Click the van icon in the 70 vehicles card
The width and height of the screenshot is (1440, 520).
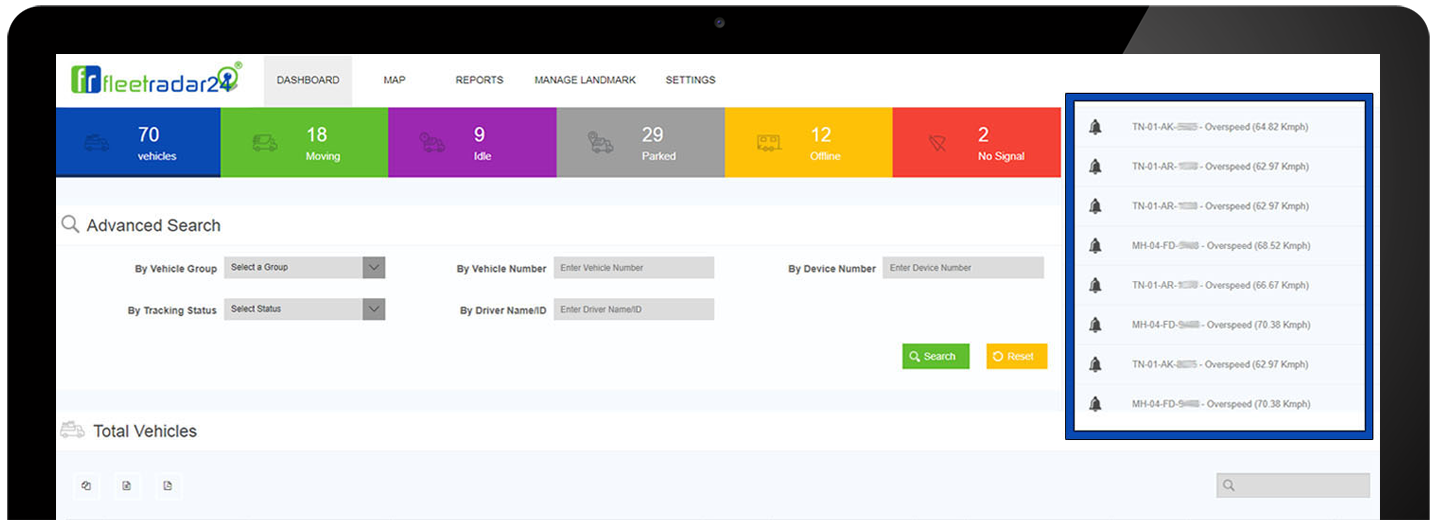(x=97, y=143)
